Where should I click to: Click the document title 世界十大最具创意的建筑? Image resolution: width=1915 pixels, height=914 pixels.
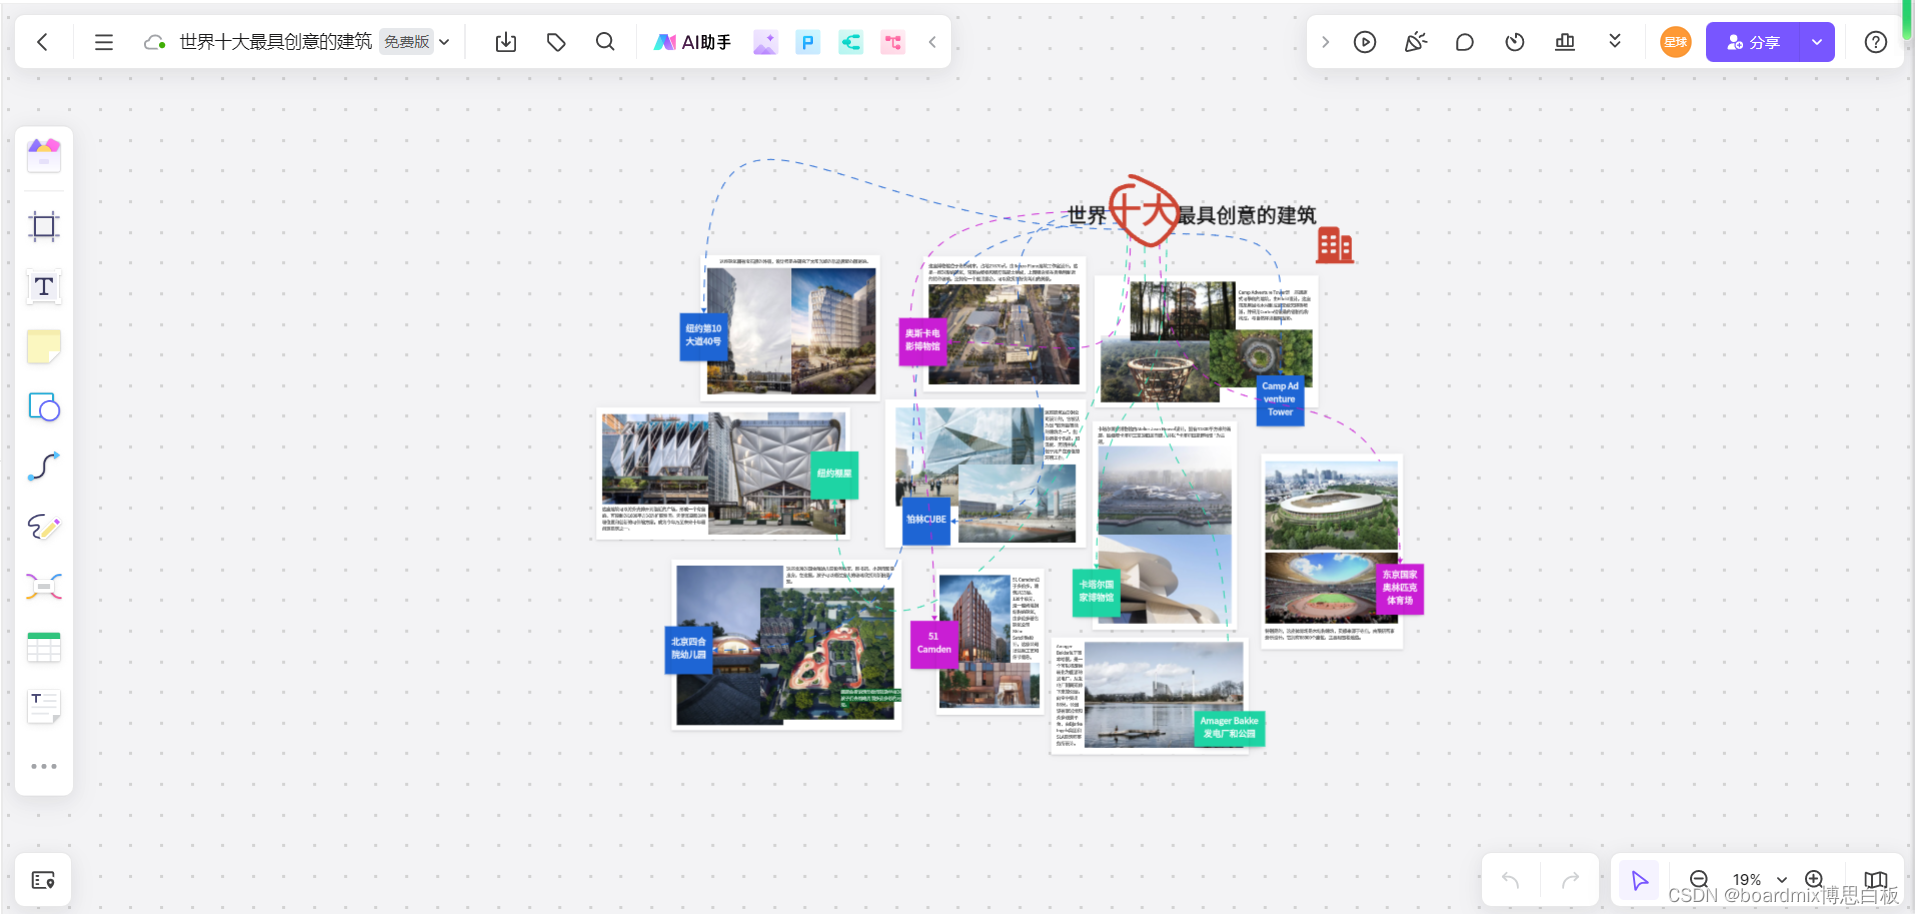pyautogui.click(x=275, y=42)
